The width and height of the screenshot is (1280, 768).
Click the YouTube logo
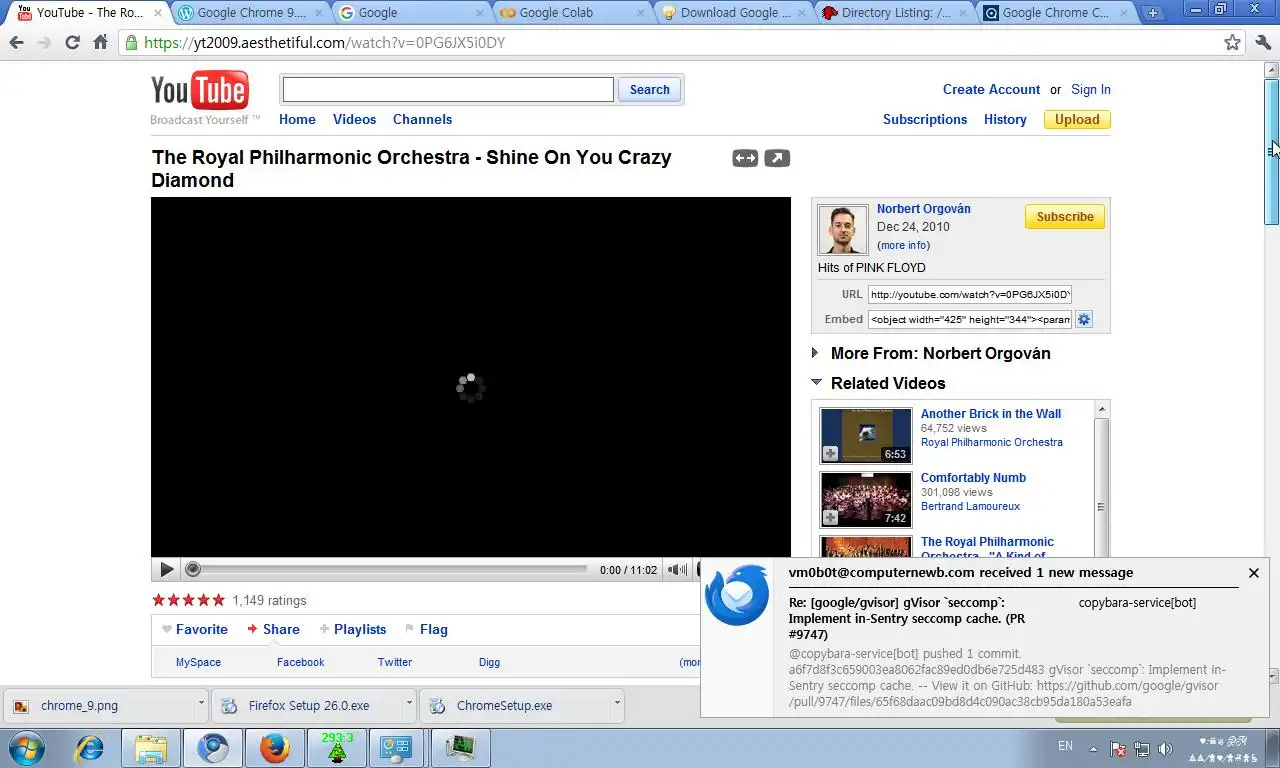click(200, 91)
